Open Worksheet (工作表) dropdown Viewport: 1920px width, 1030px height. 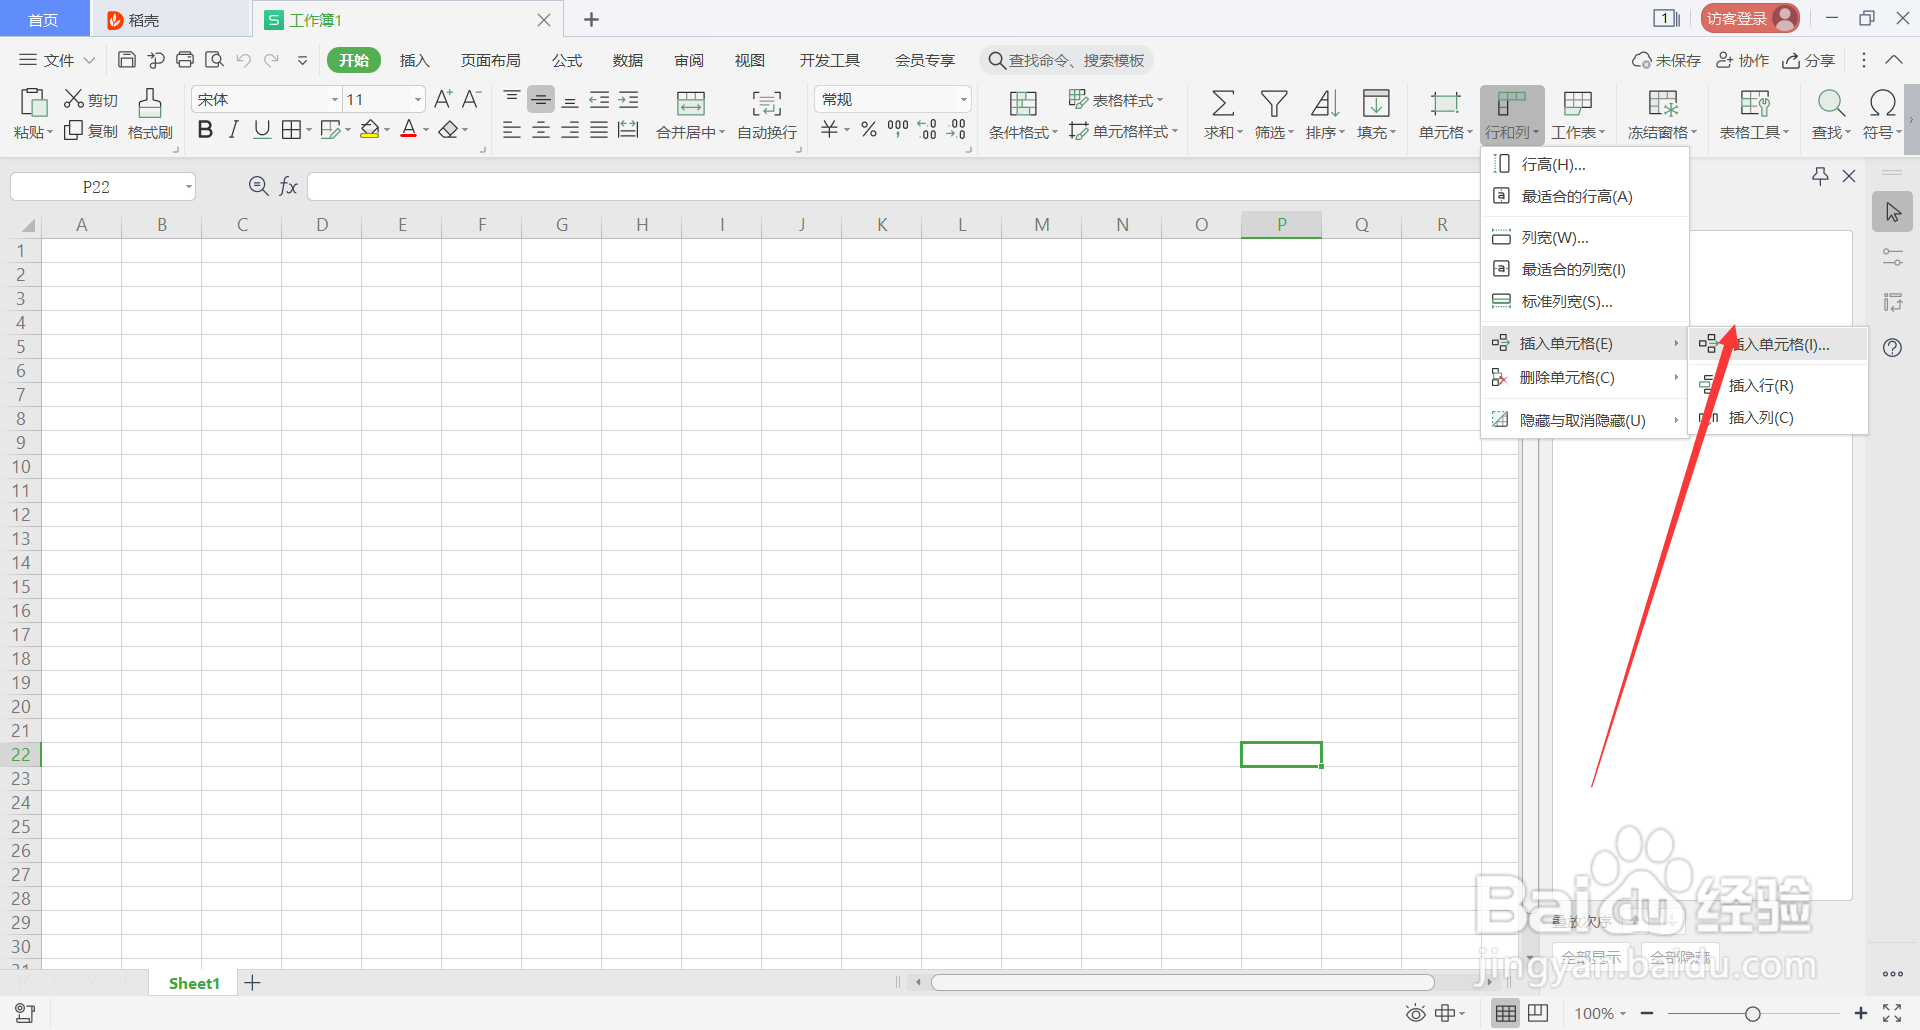(x=1578, y=114)
